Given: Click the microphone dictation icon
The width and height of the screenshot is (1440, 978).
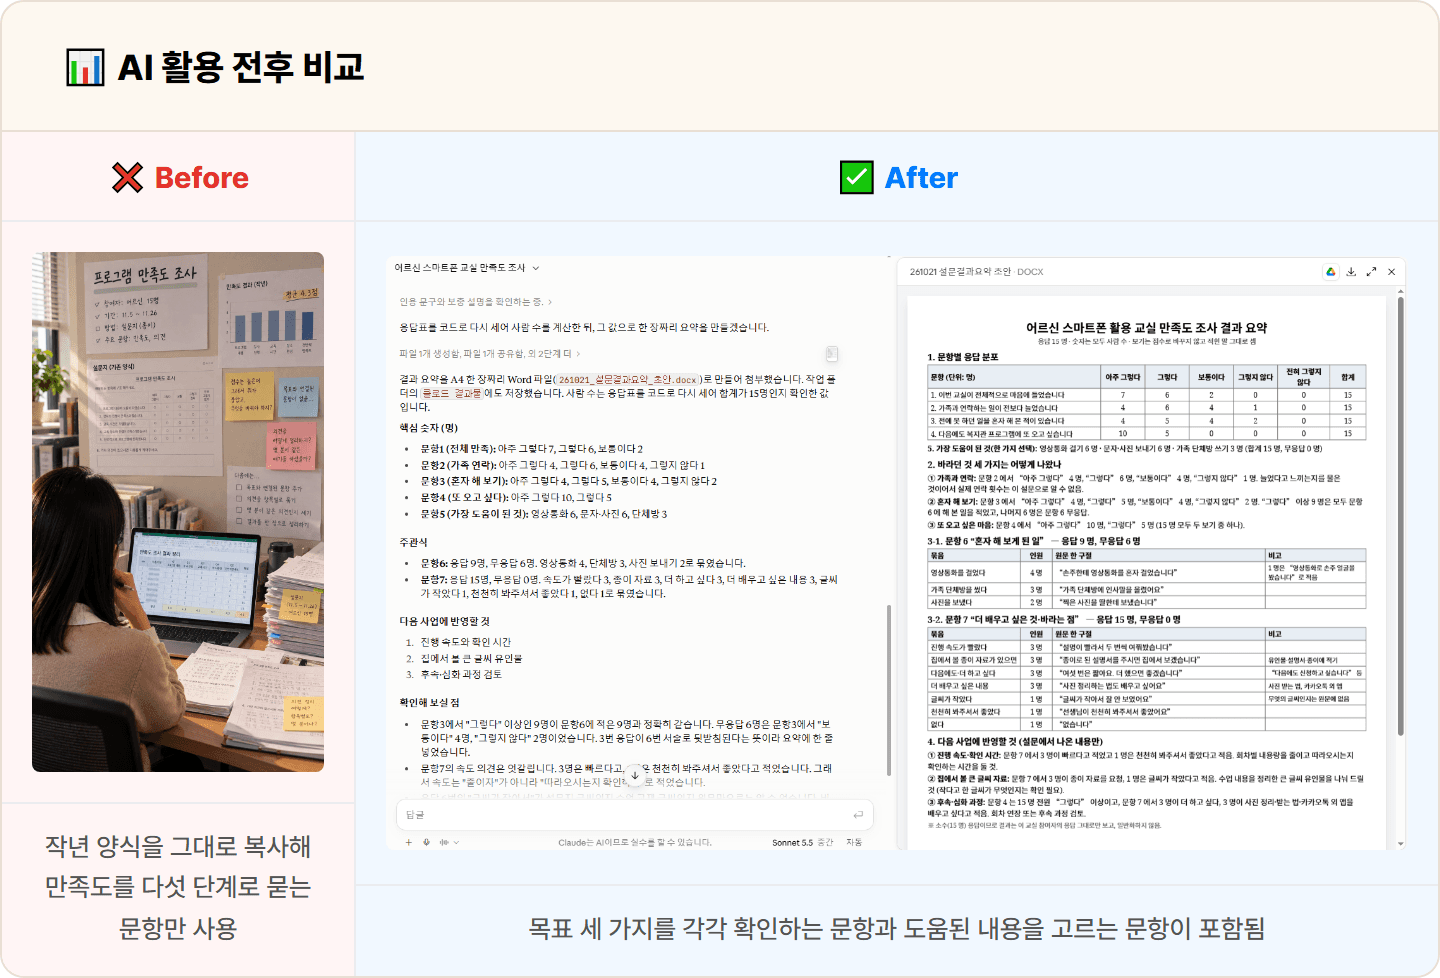Looking at the screenshot, I should point(426,842).
